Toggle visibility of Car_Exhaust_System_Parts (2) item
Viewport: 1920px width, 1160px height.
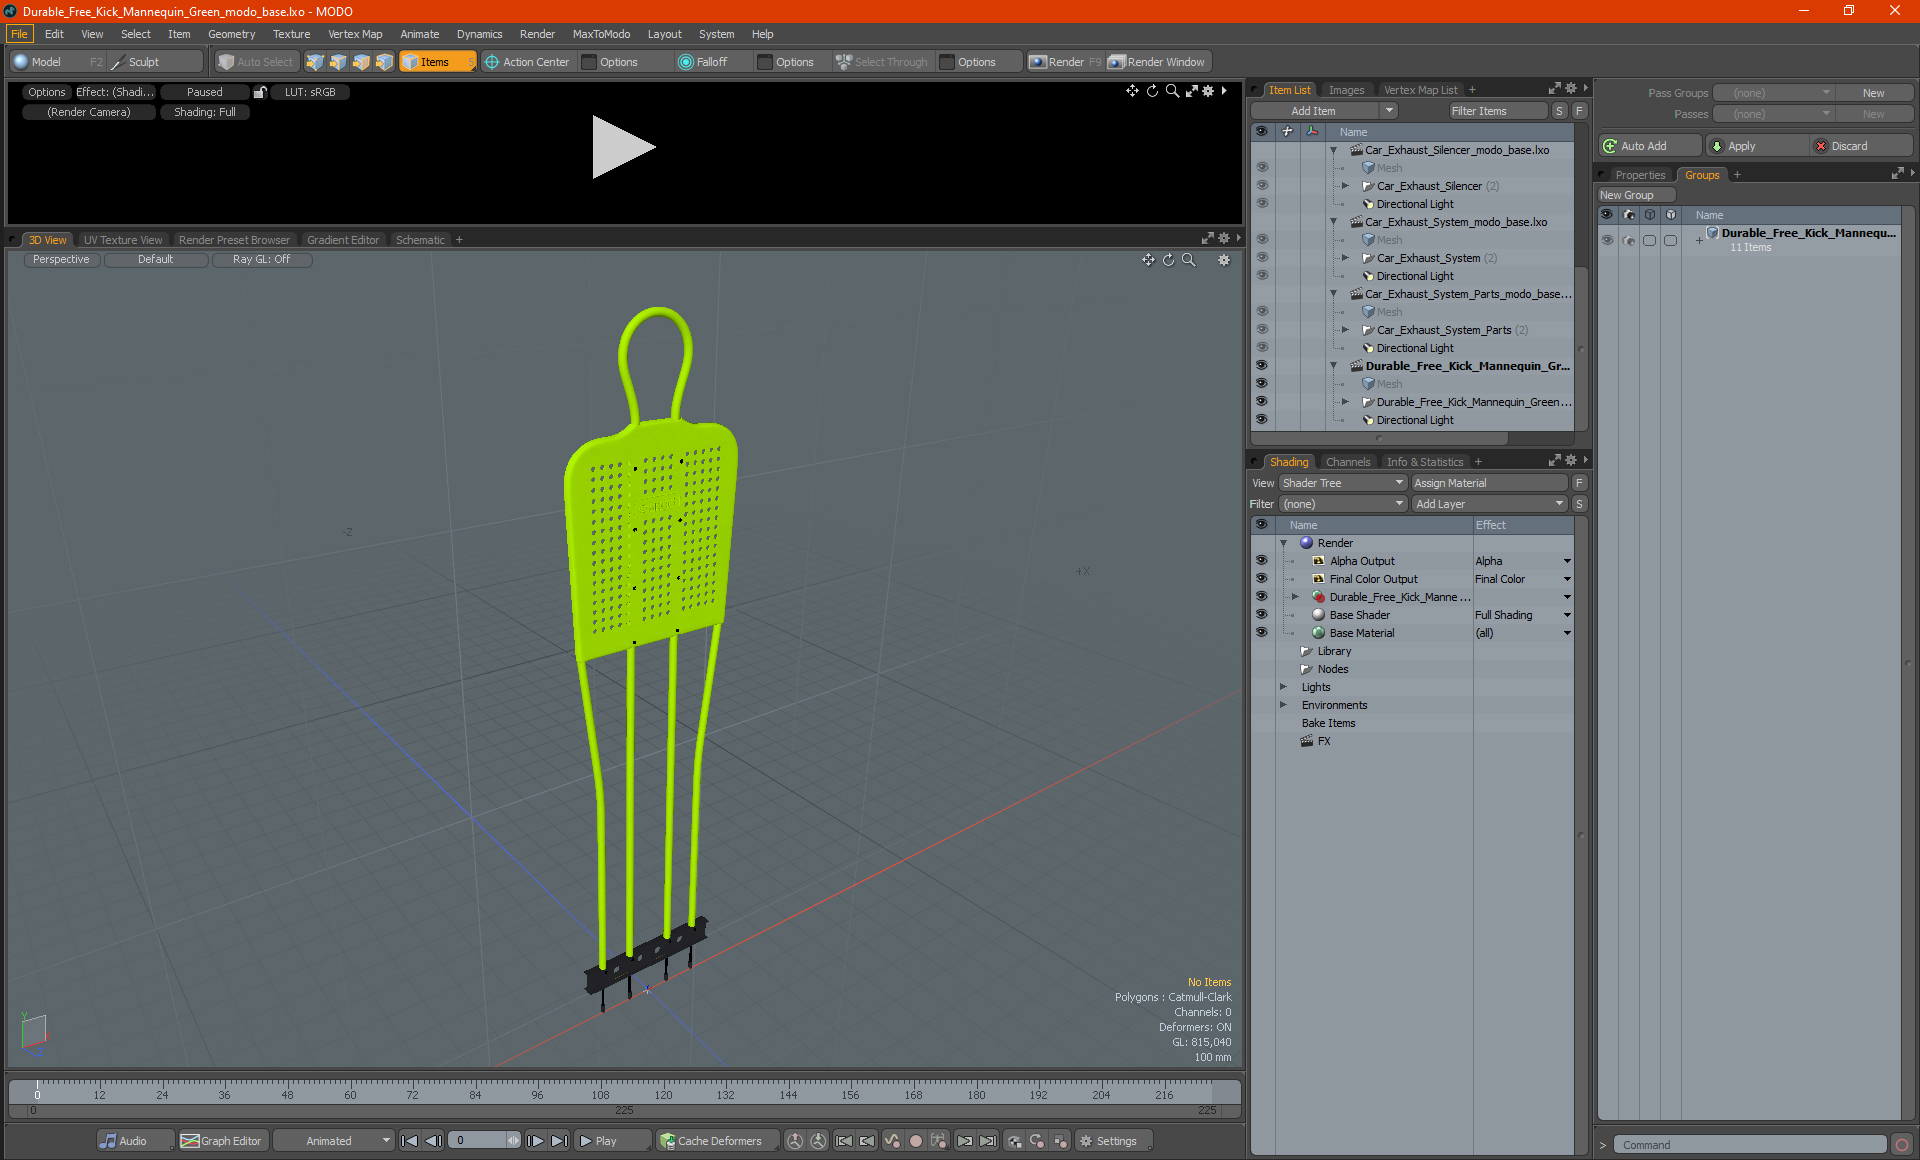[x=1262, y=330]
